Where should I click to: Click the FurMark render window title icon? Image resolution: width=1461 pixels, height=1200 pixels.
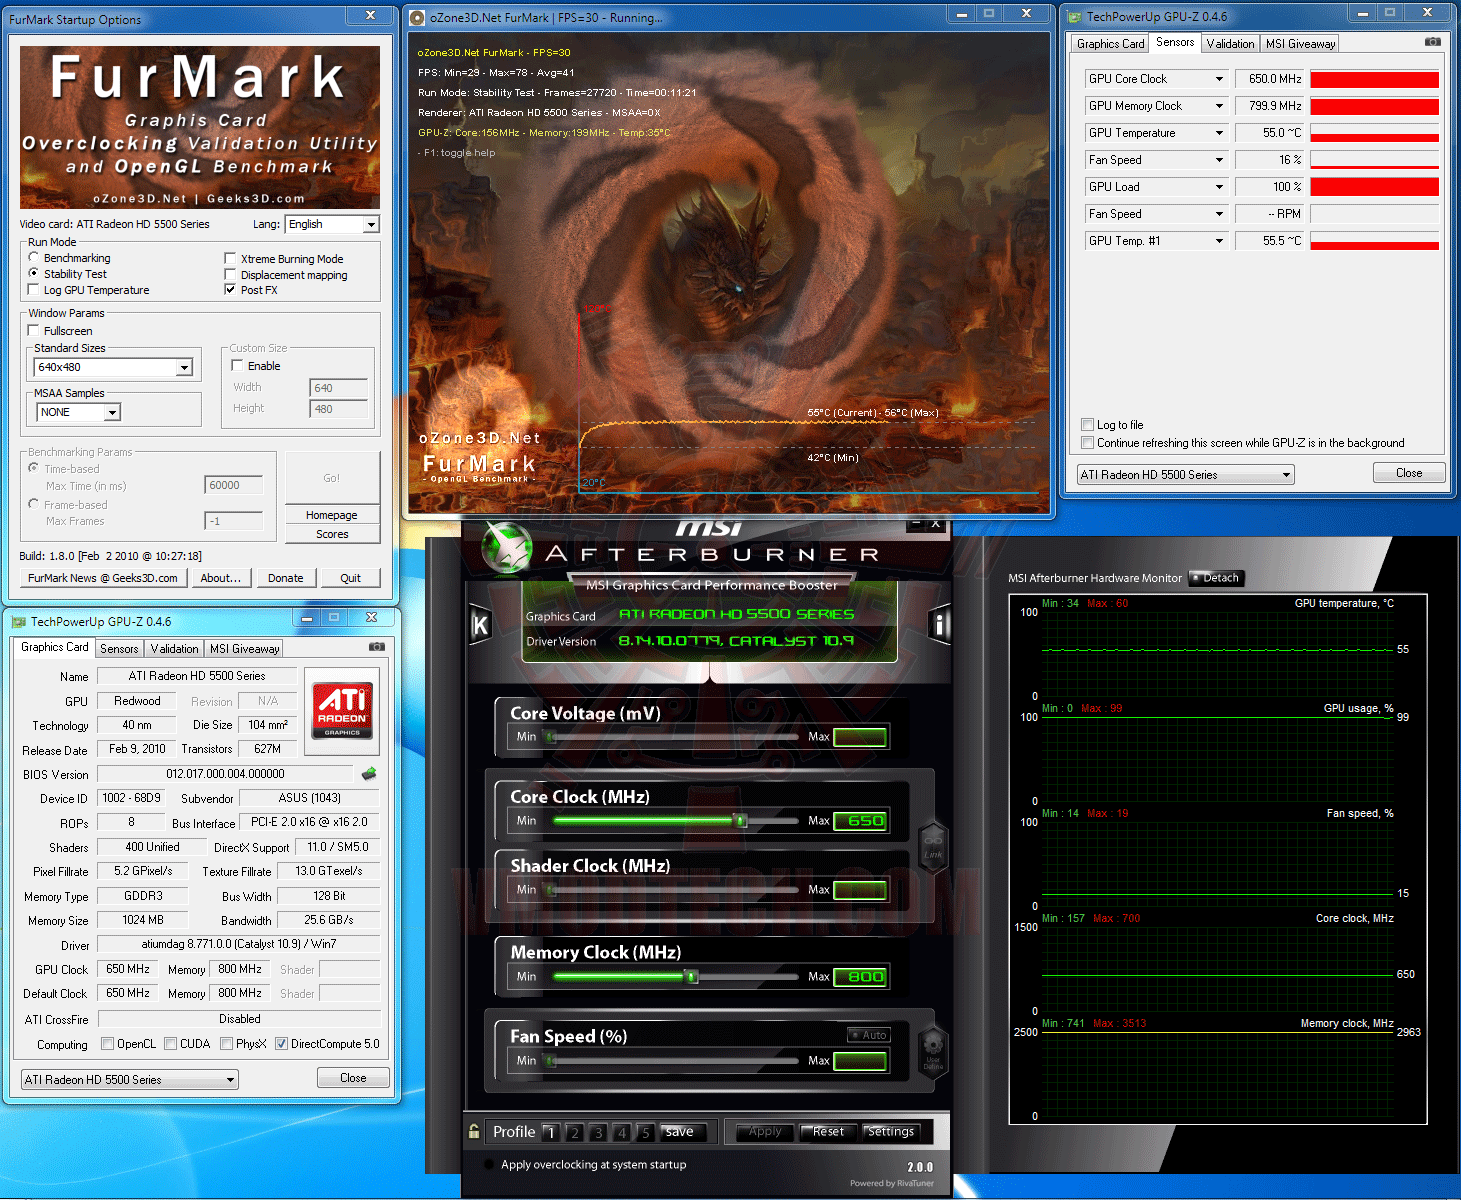(417, 17)
